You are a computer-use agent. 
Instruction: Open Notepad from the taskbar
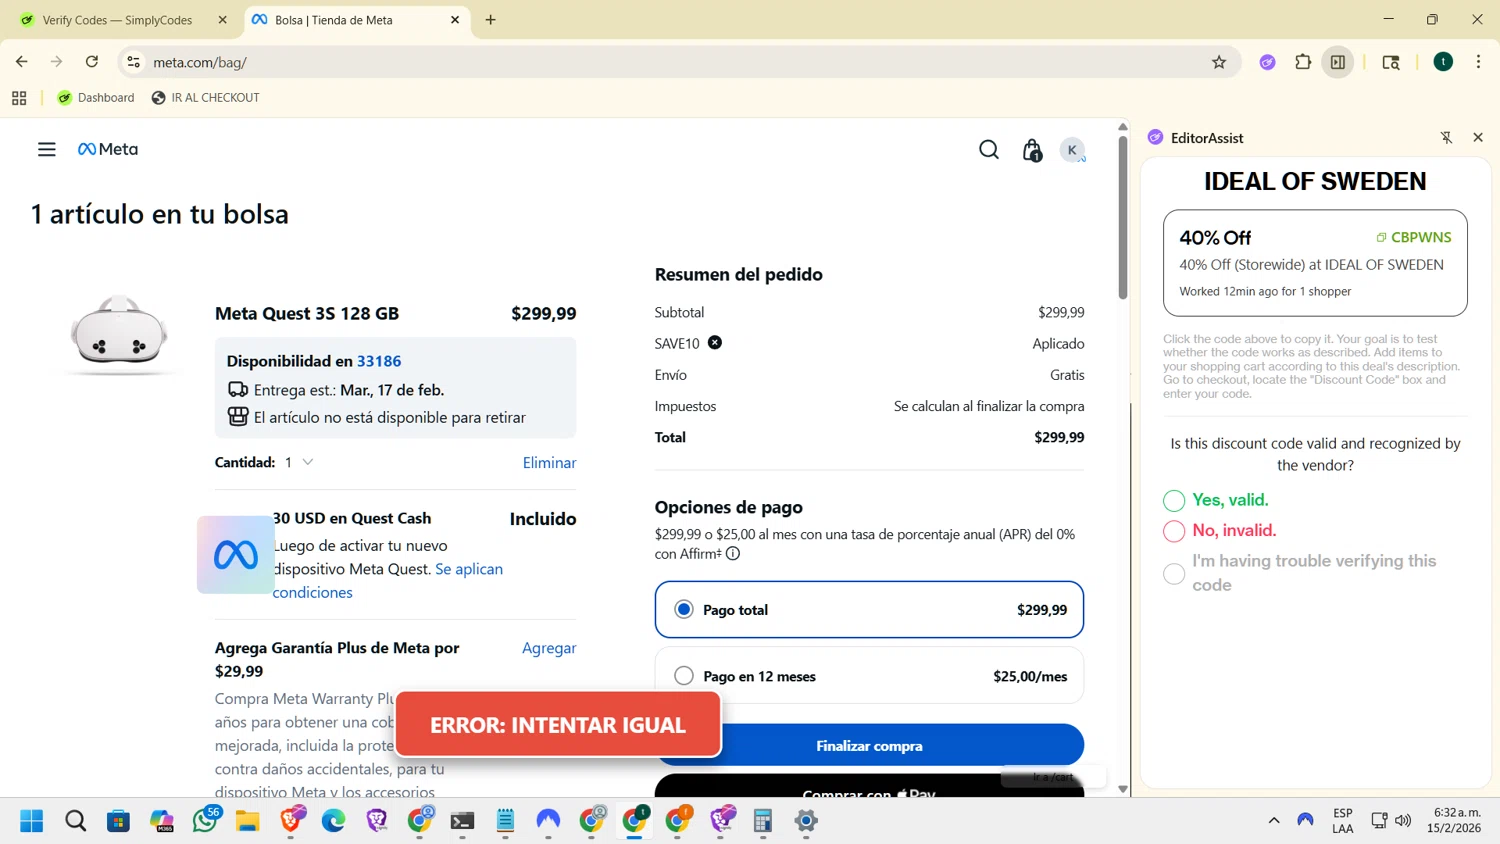[505, 821]
